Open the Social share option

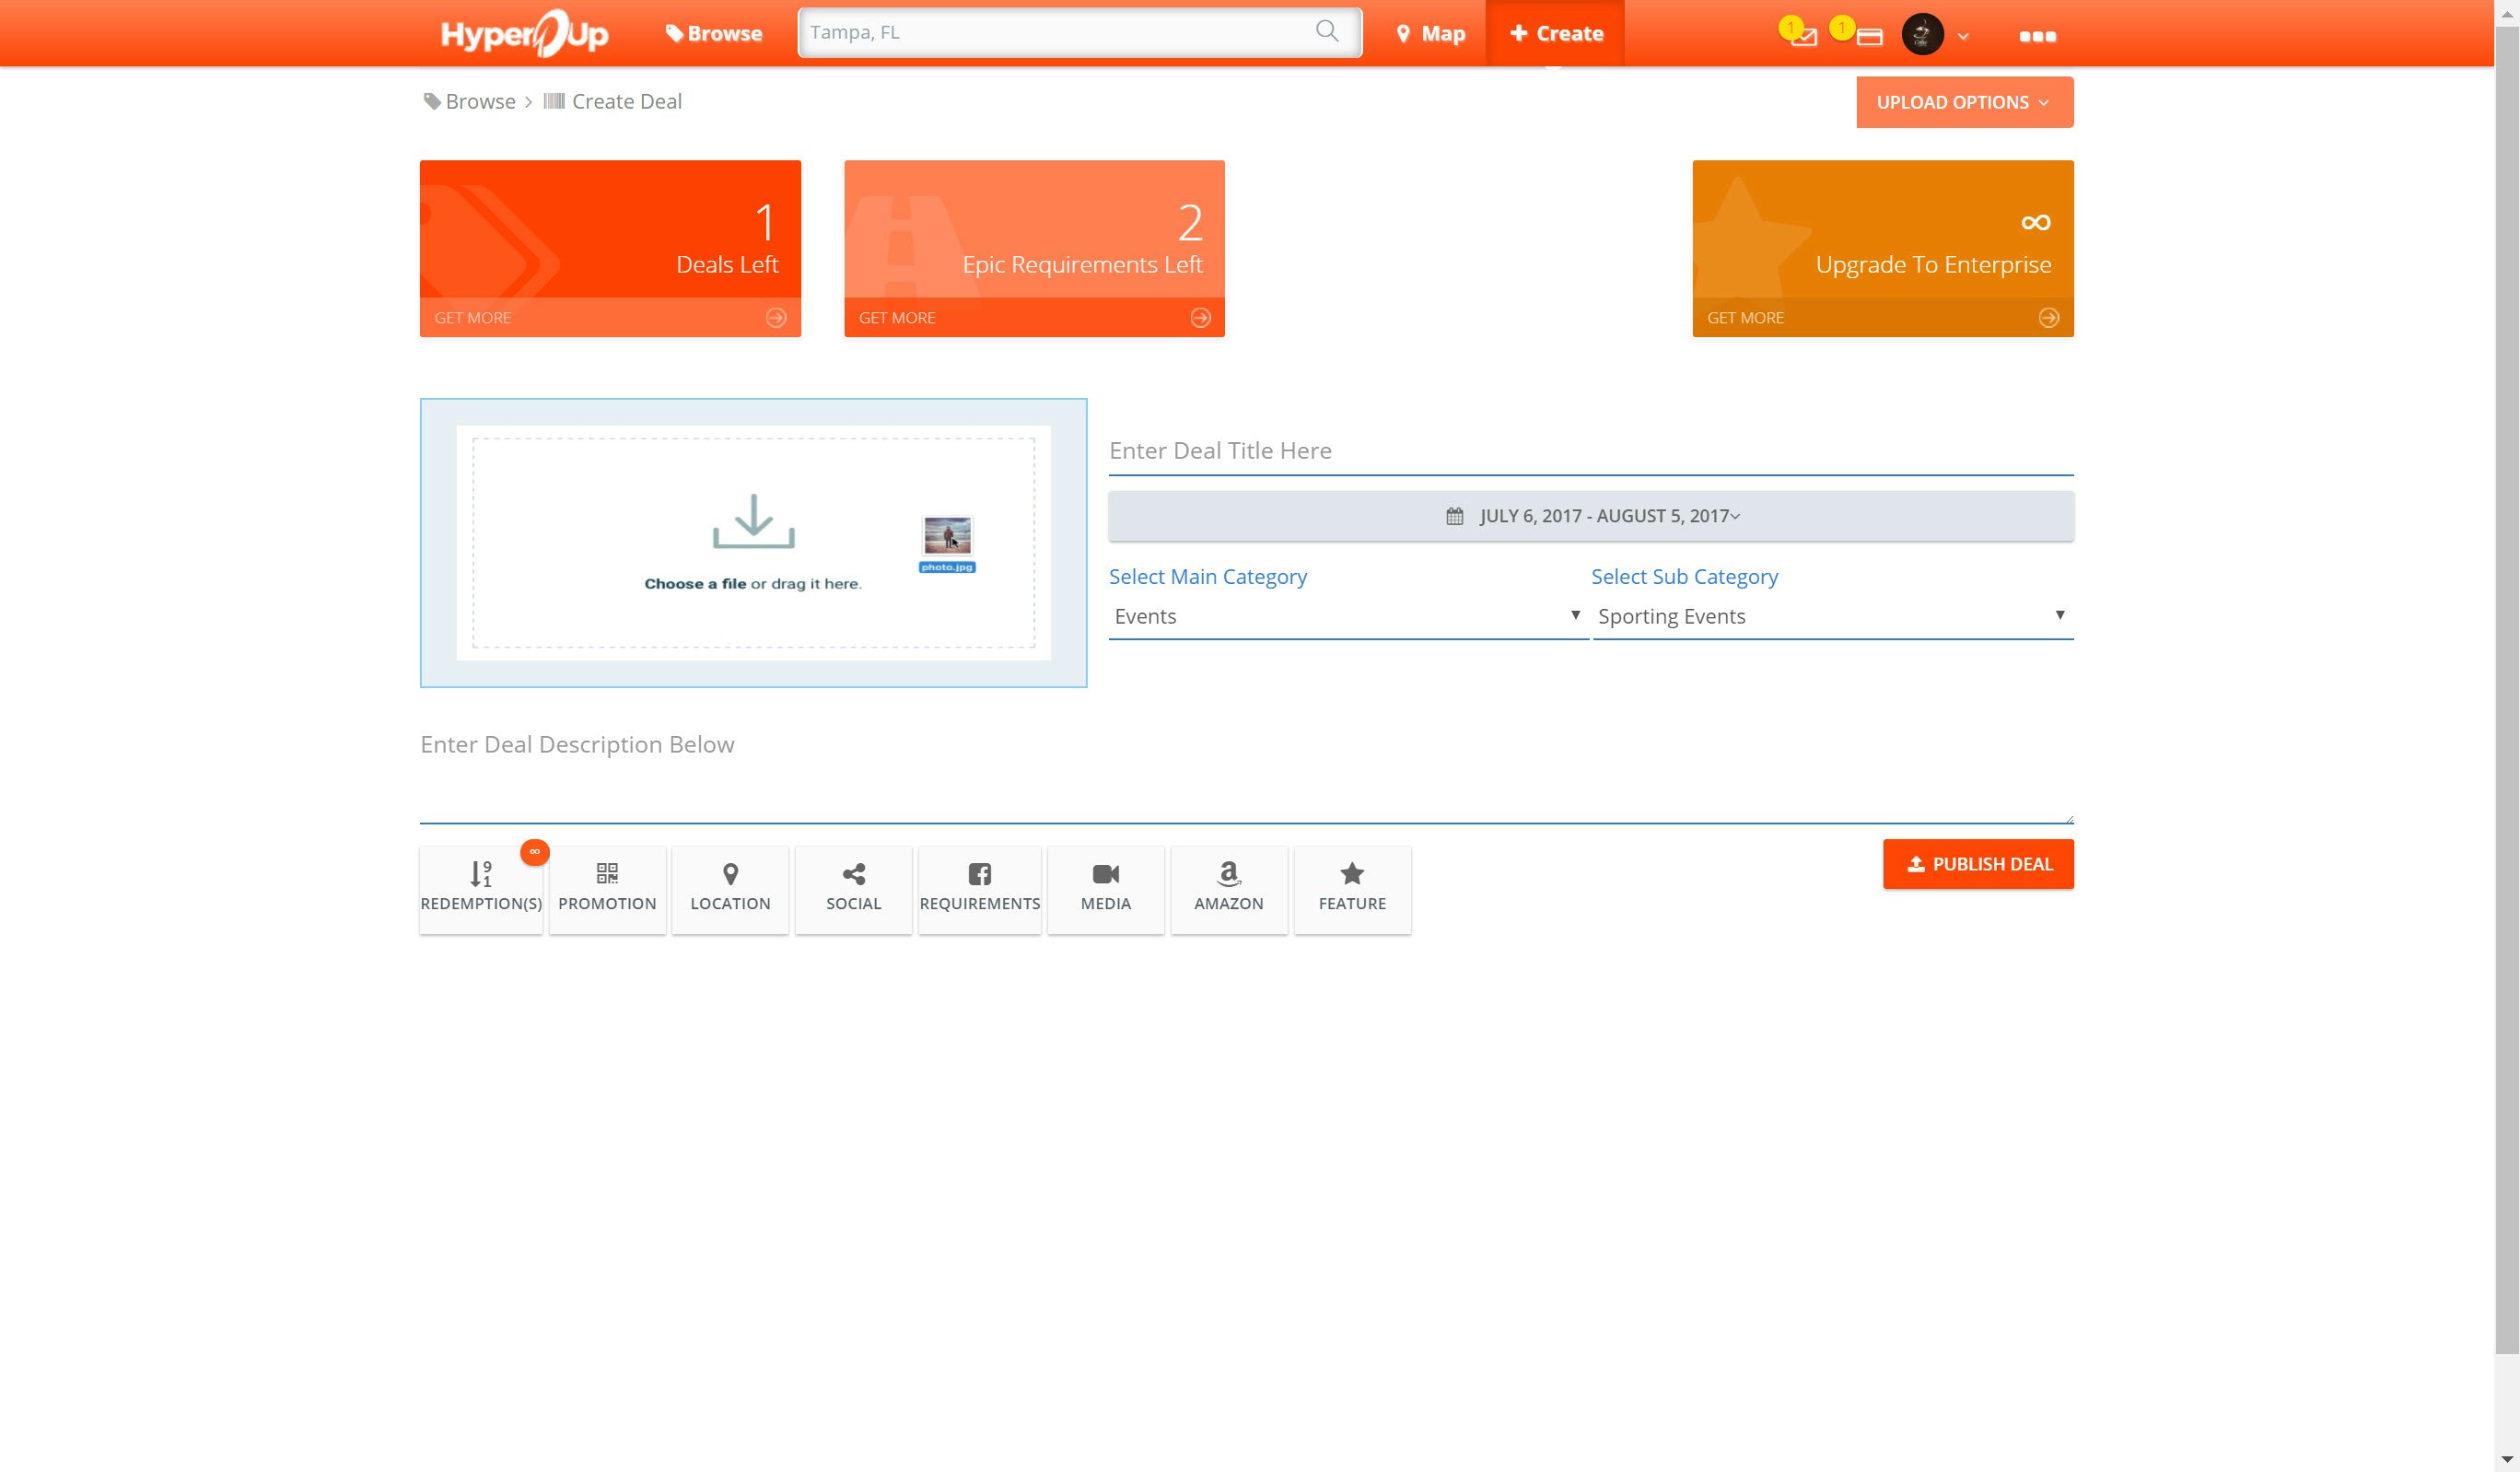click(853, 888)
